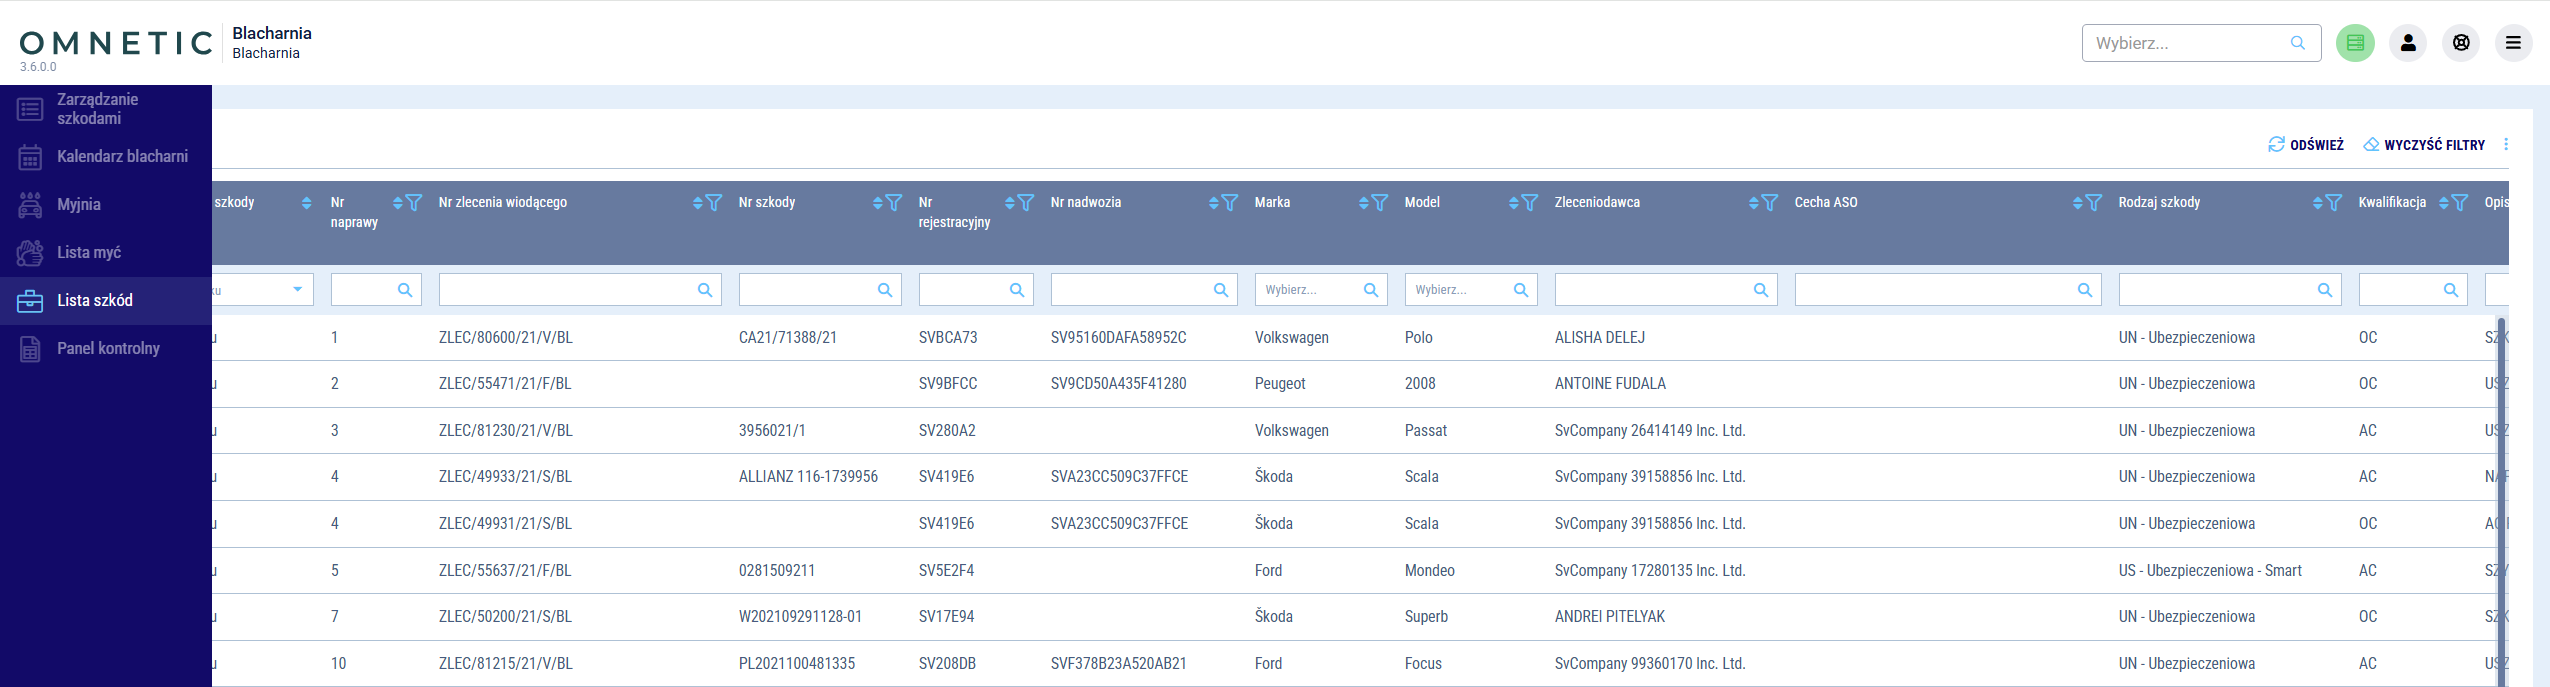Open the szkody column dropdown arrow
2550x687 pixels.
(297, 290)
